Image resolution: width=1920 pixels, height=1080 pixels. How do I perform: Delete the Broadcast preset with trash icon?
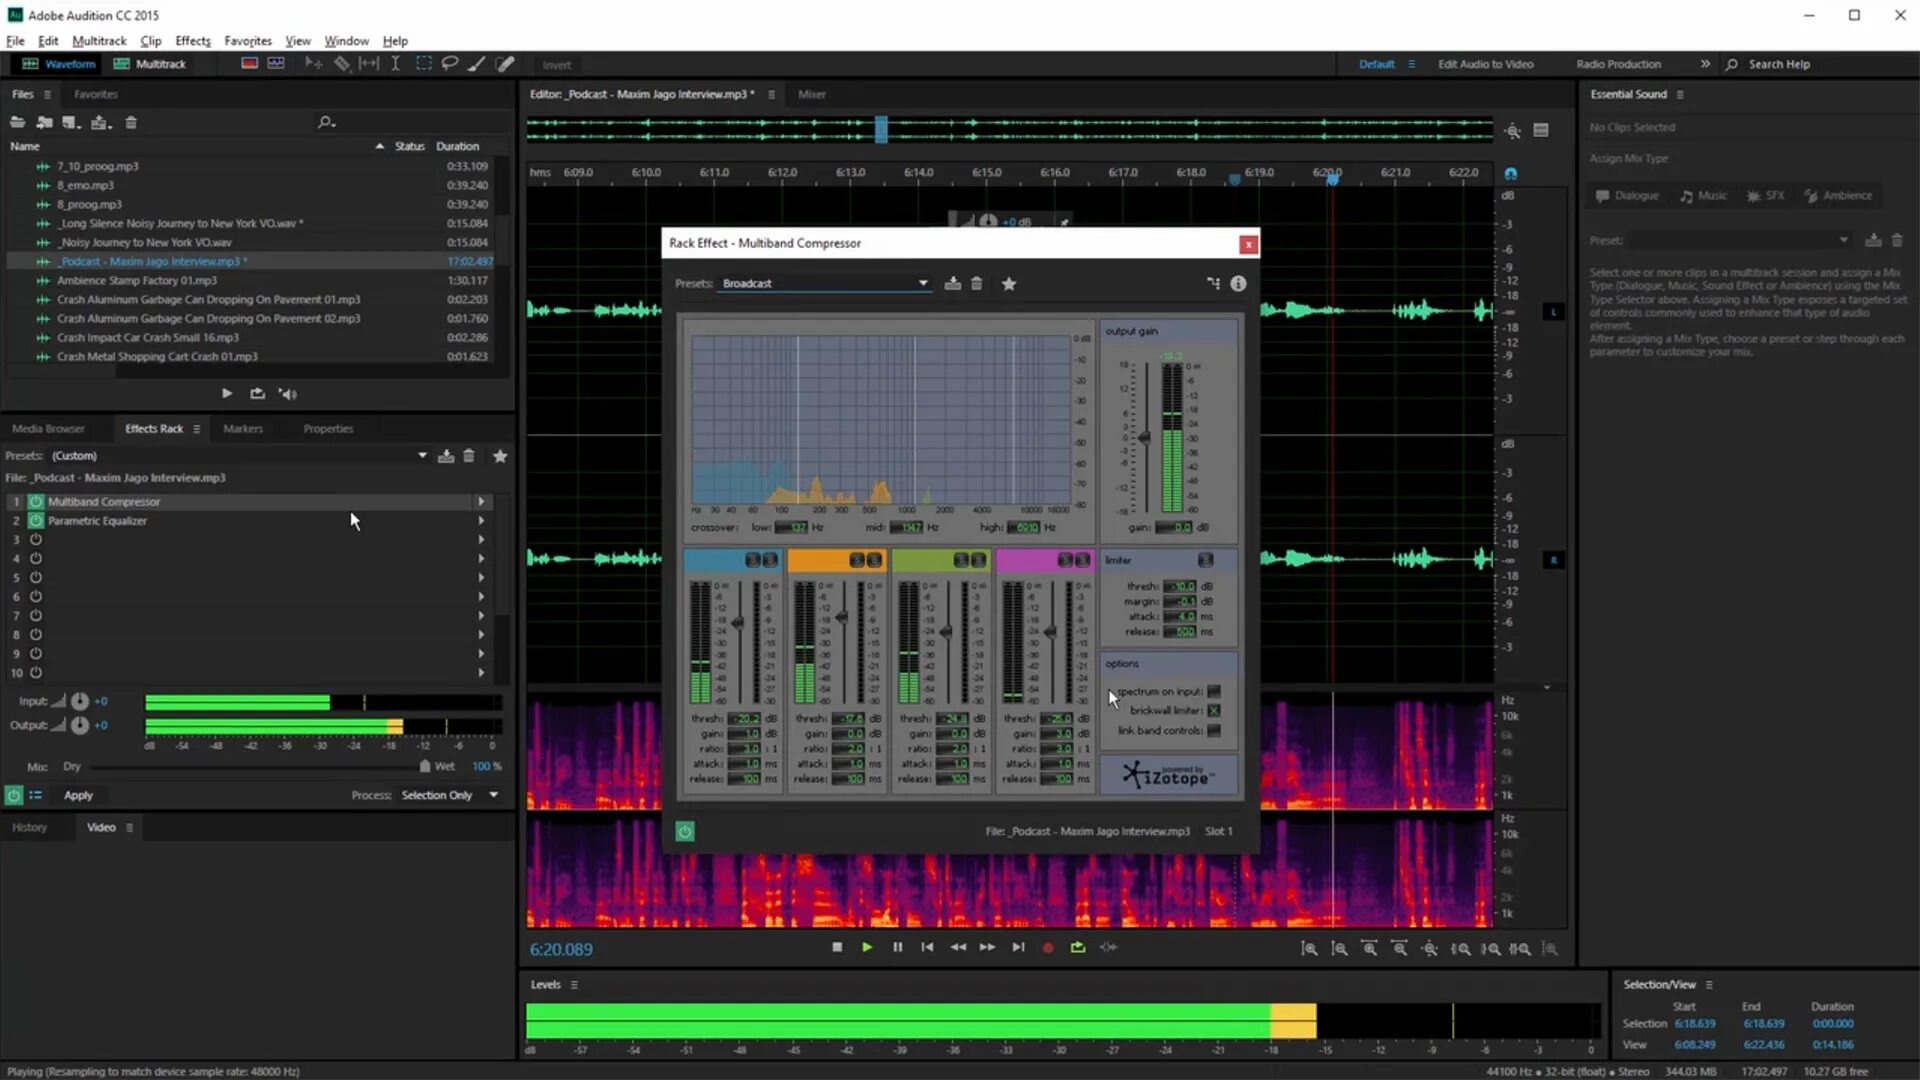pos(977,284)
